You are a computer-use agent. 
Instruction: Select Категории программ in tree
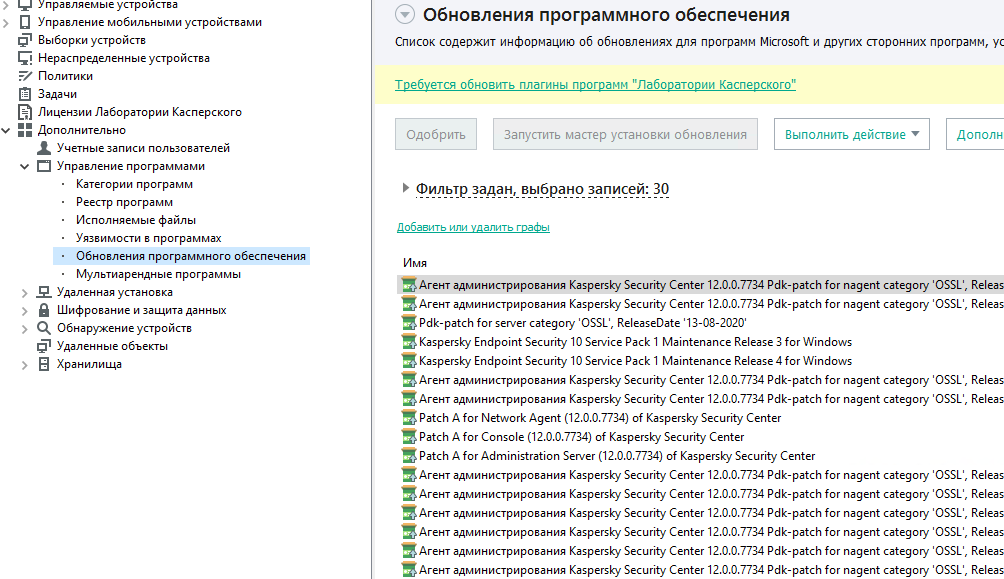tap(134, 184)
